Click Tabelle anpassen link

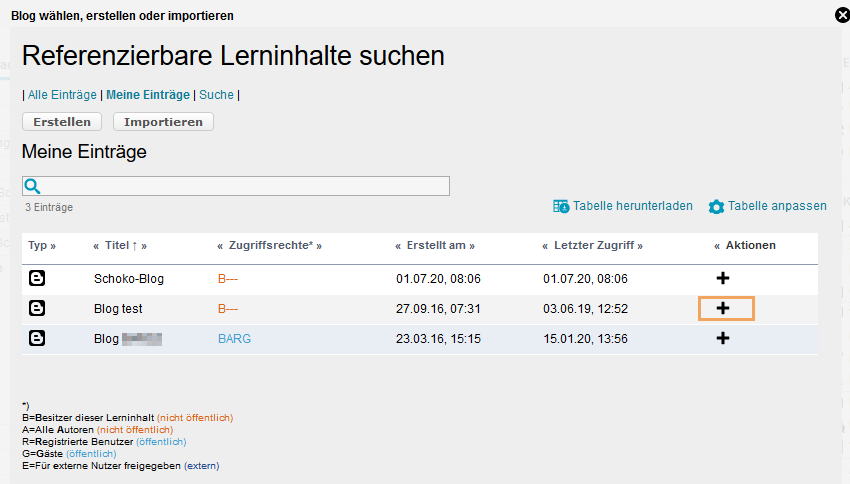point(777,206)
